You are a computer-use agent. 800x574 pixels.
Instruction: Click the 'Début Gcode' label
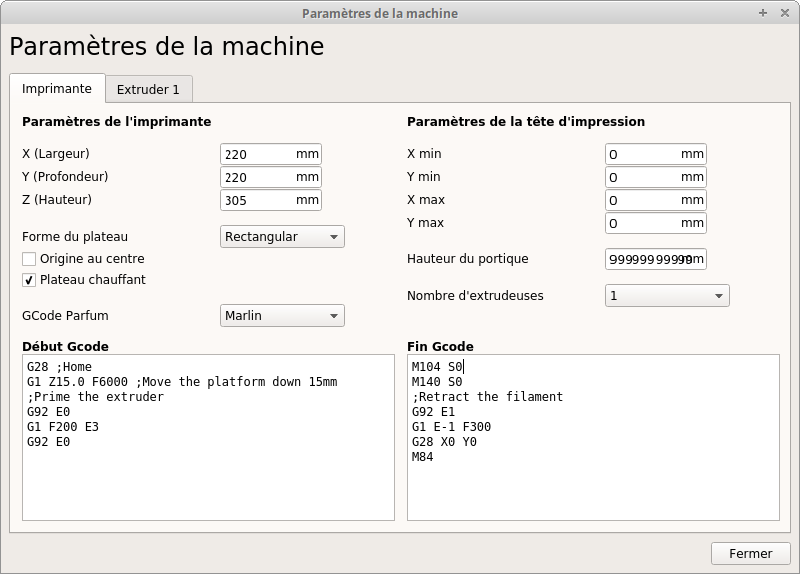point(65,346)
